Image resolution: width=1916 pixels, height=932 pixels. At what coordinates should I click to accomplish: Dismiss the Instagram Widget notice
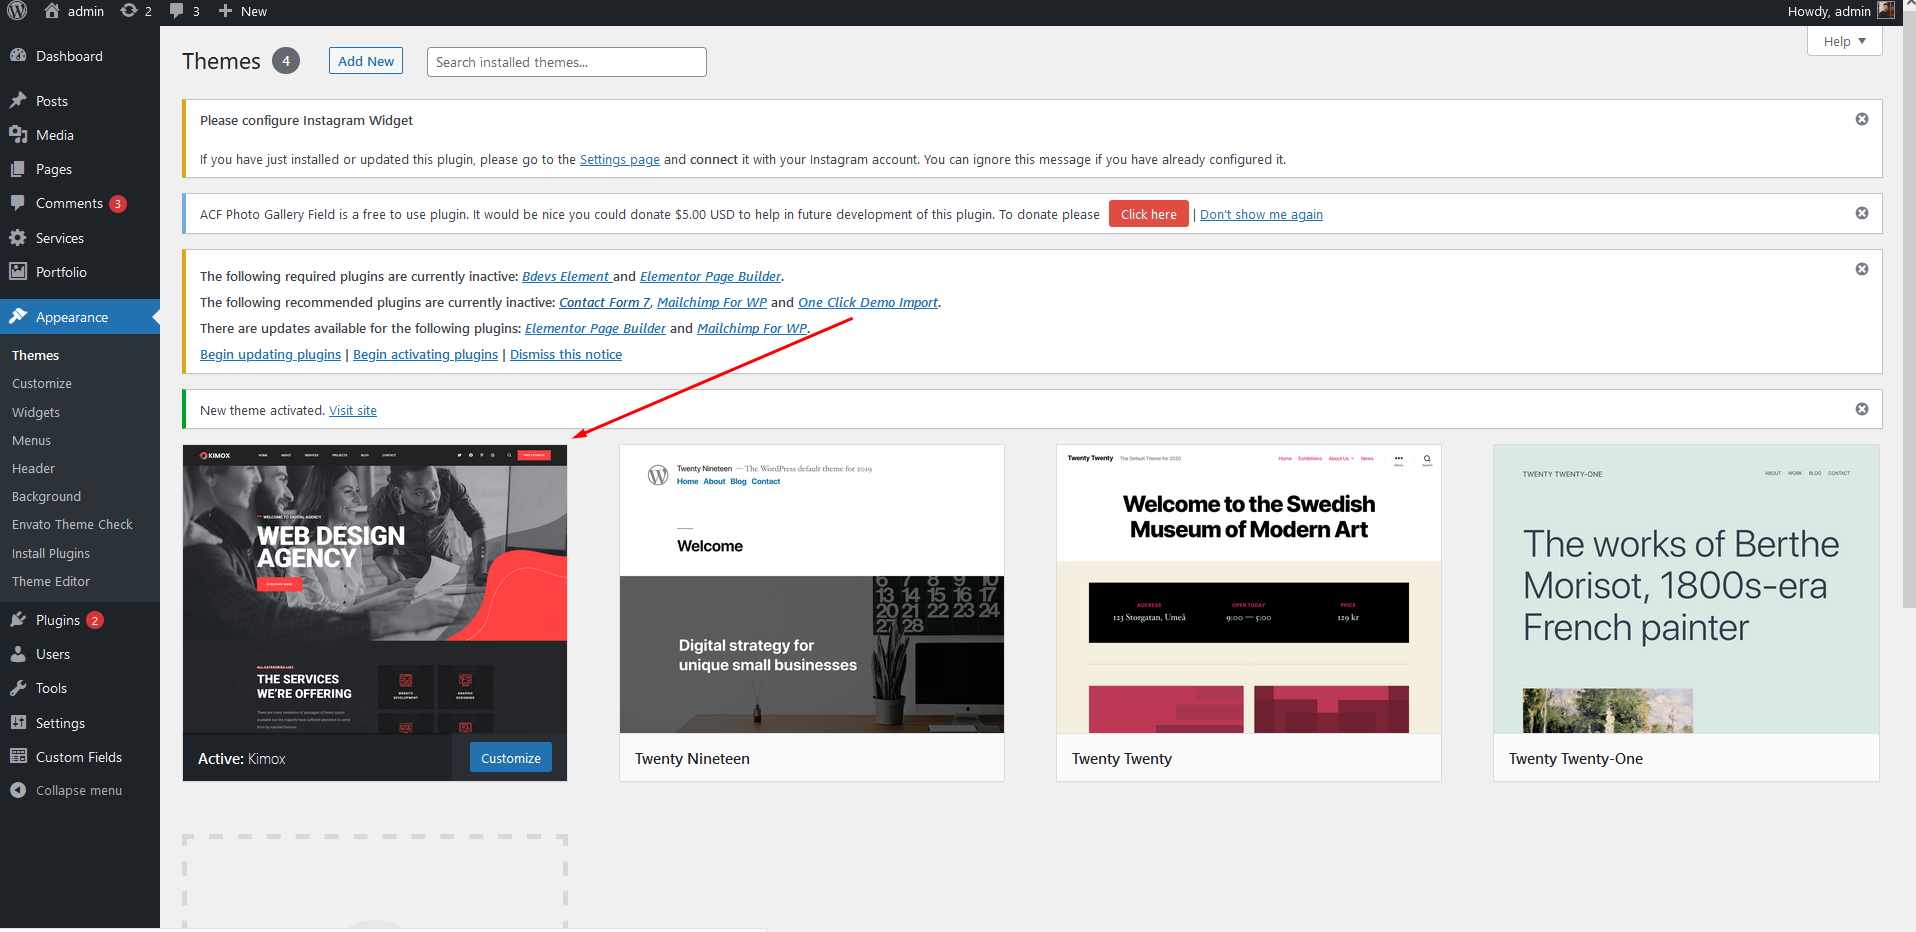pos(1862,119)
